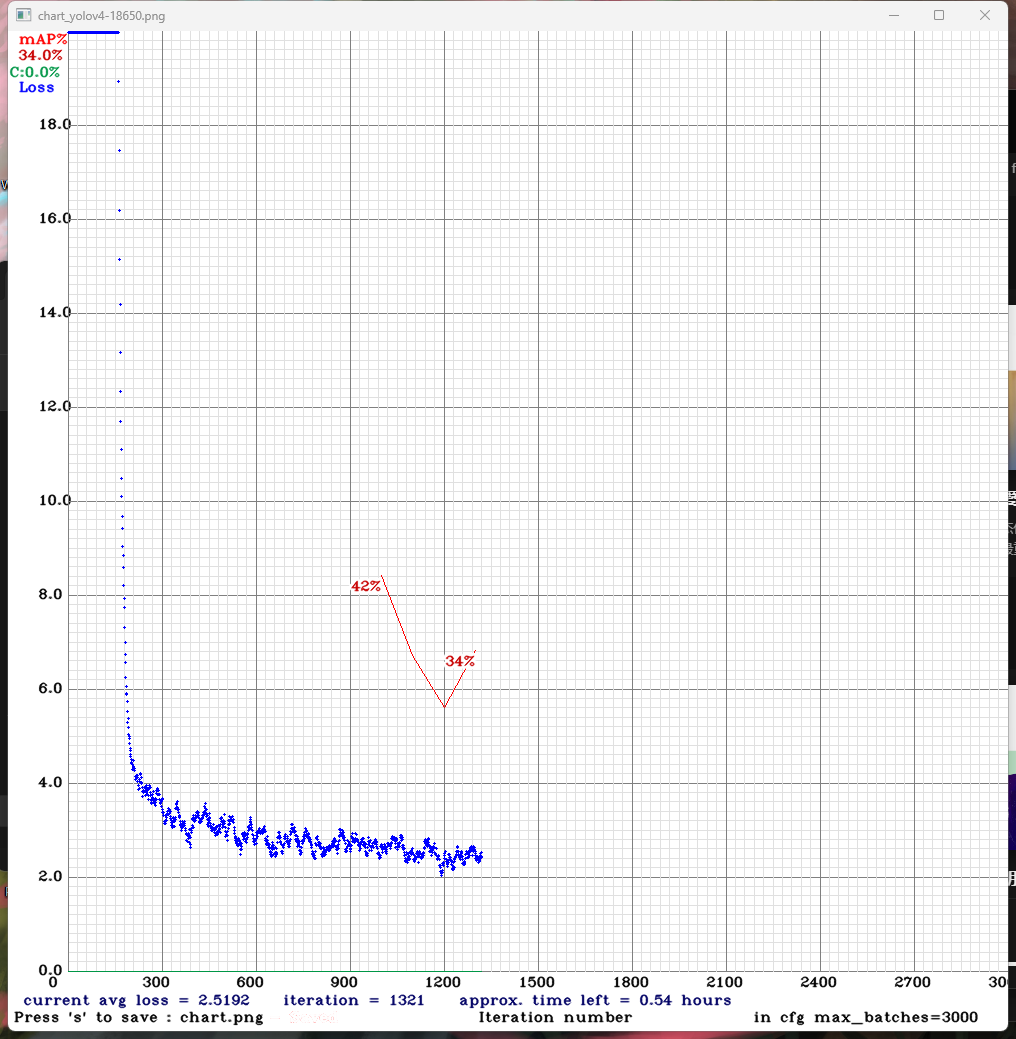Click the 34% mAP point label
The width and height of the screenshot is (1016, 1039).
(x=459, y=661)
